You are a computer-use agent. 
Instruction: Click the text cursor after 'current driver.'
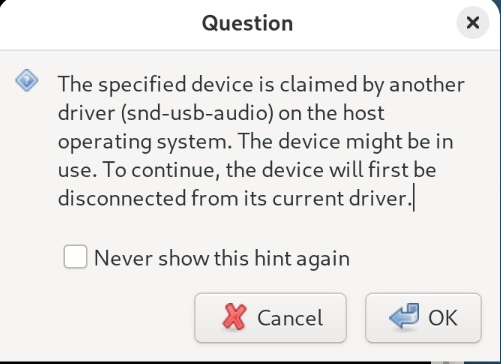pos(414,198)
